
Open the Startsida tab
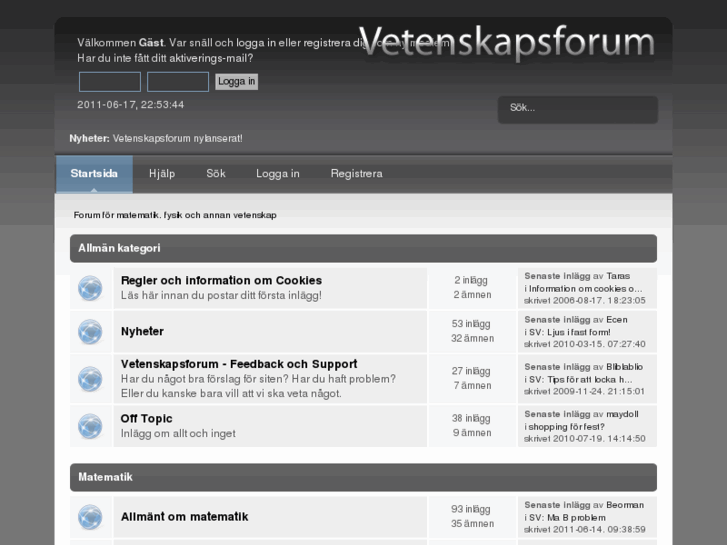pyautogui.click(x=94, y=174)
